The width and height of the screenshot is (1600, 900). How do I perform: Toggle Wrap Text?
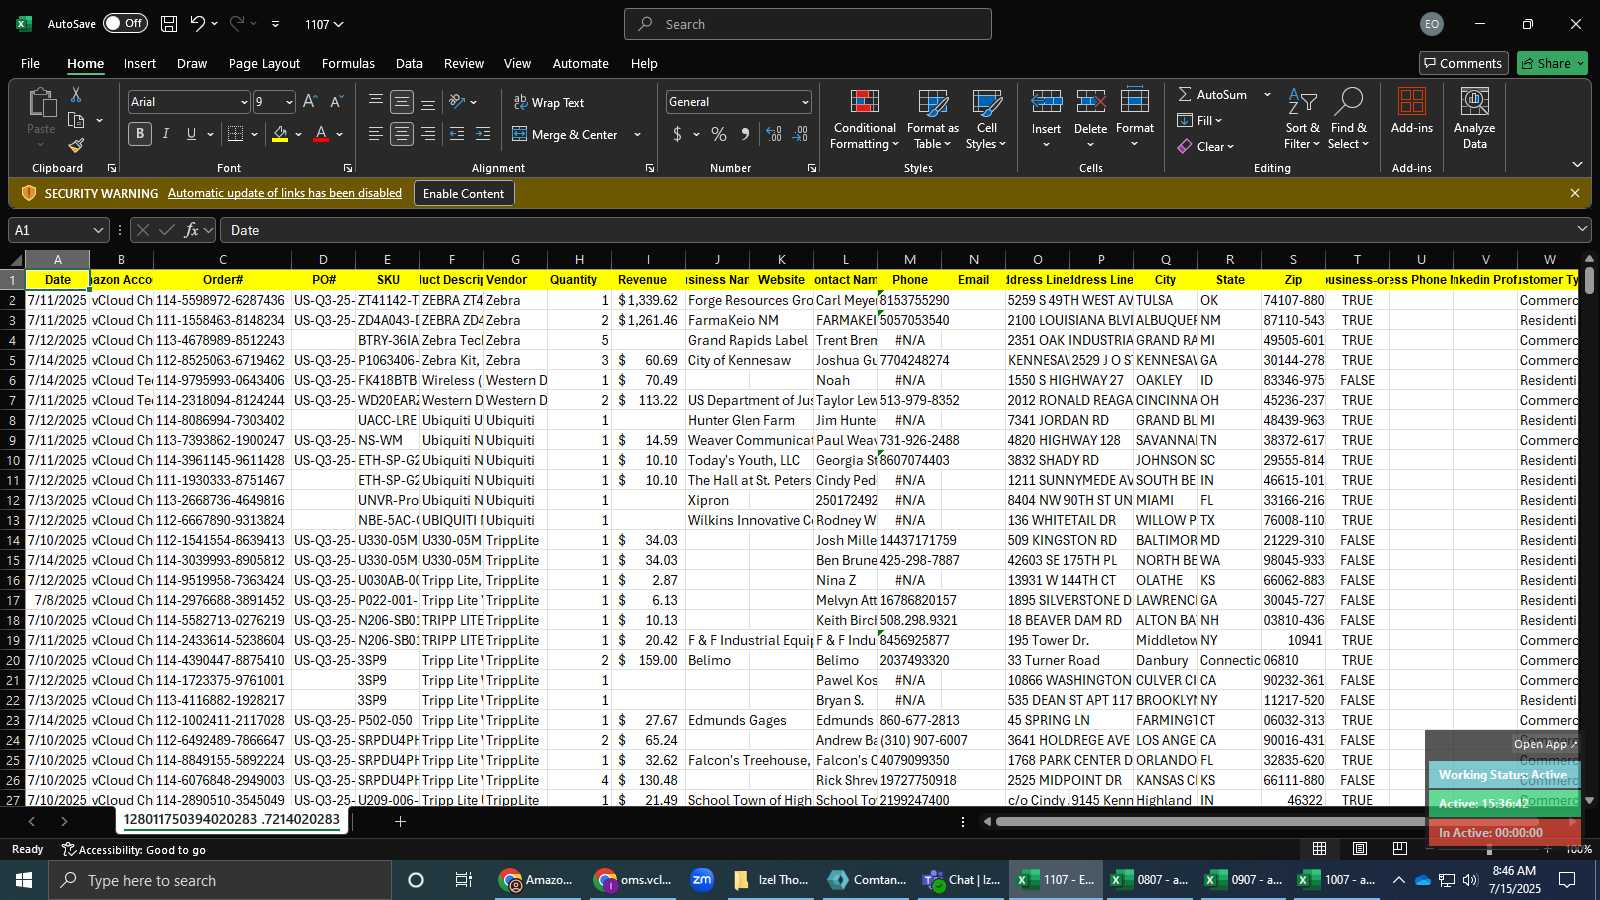tap(548, 102)
